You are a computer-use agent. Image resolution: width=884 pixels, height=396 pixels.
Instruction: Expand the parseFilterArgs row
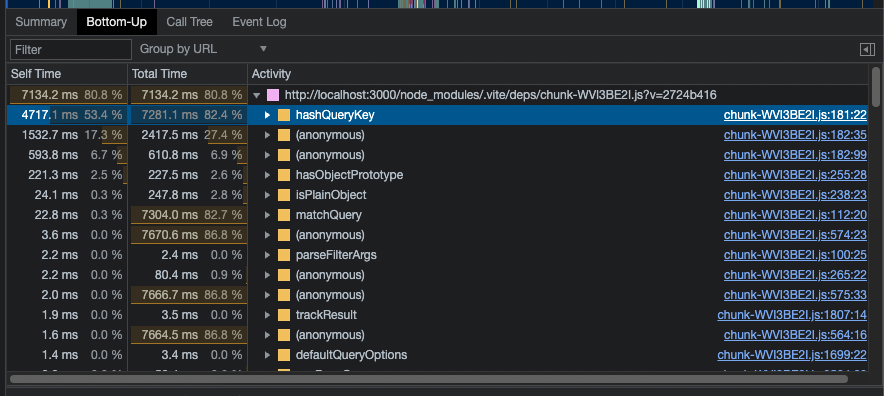pyautogui.click(x=268, y=255)
